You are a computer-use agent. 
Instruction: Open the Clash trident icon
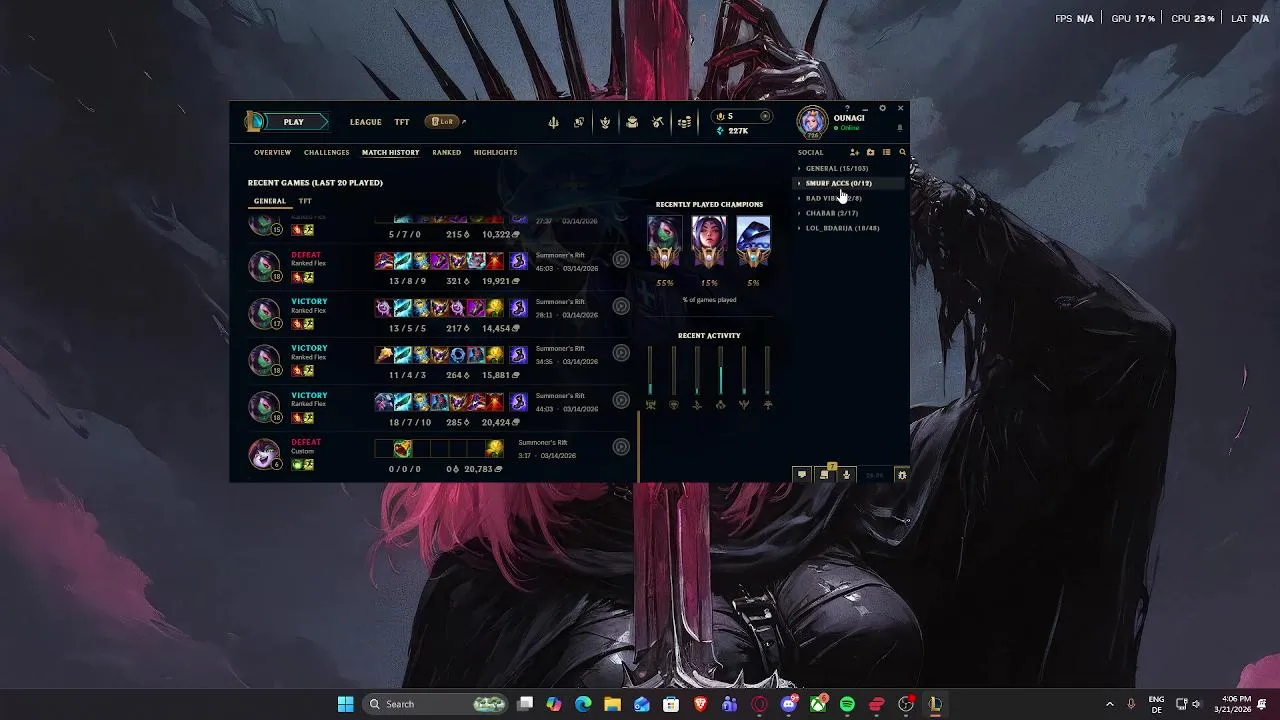coord(553,122)
